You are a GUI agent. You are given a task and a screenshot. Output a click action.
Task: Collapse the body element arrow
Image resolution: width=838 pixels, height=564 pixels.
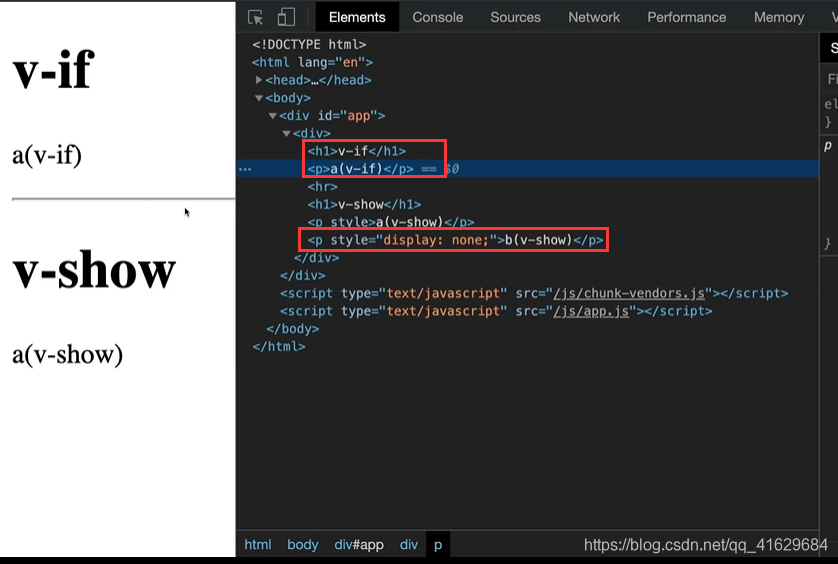(x=259, y=98)
